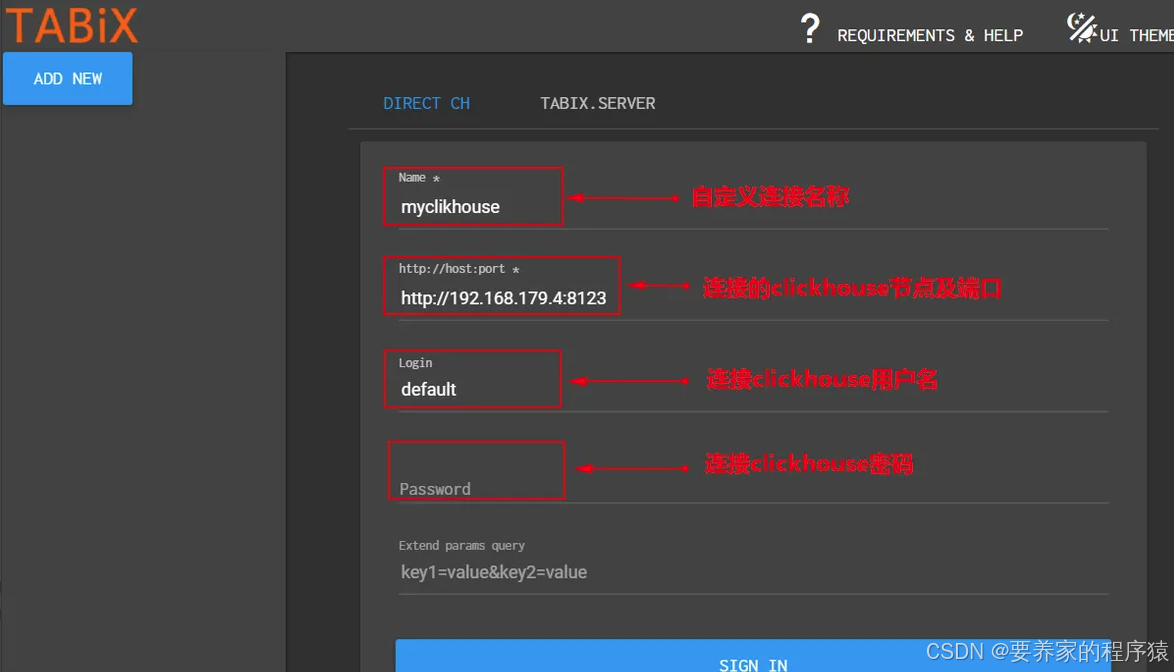This screenshot has width=1174, height=672.
Task: Open REQUIREMENTS & HELP link
Action: [x=930, y=35]
